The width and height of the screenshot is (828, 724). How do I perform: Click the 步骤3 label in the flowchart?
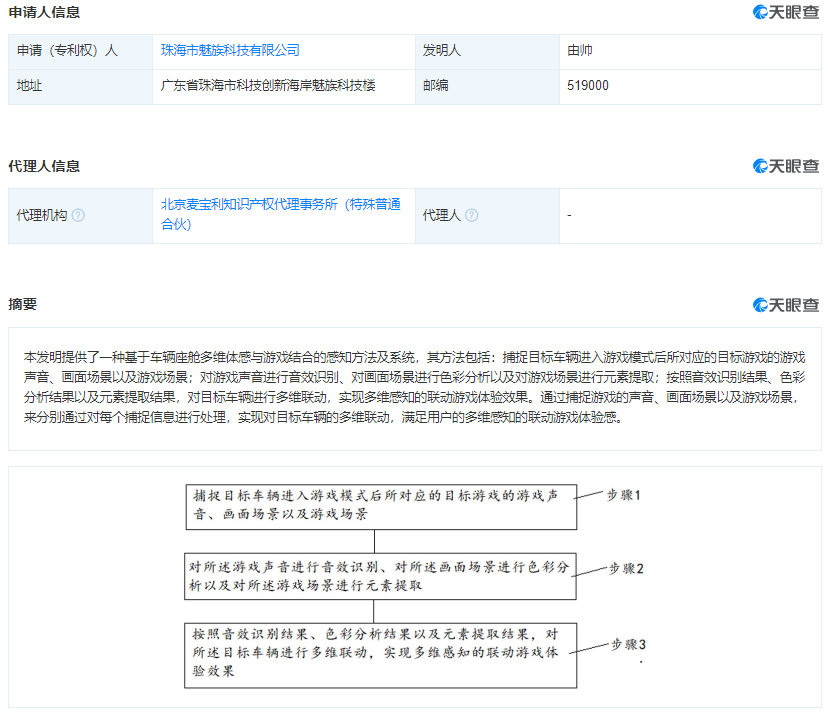coord(628,645)
